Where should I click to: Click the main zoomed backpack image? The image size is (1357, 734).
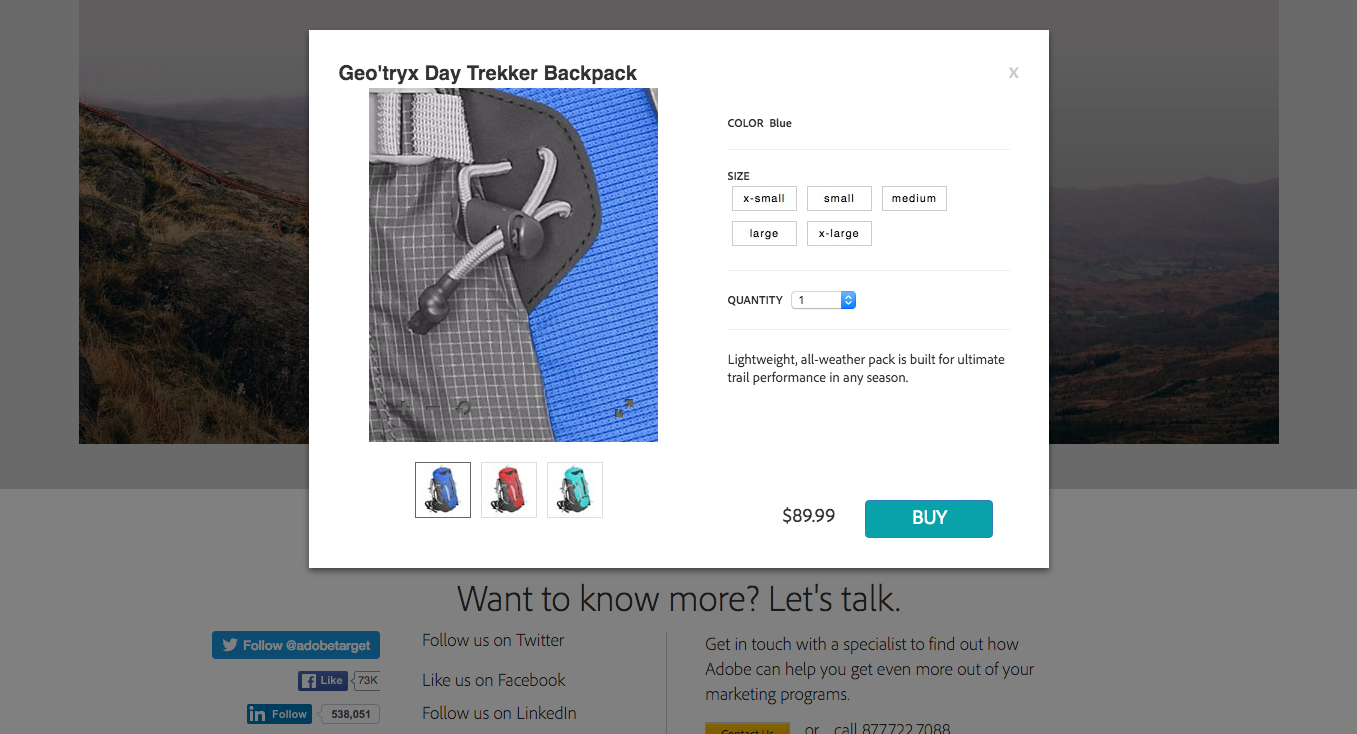pyautogui.click(x=513, y=265)
